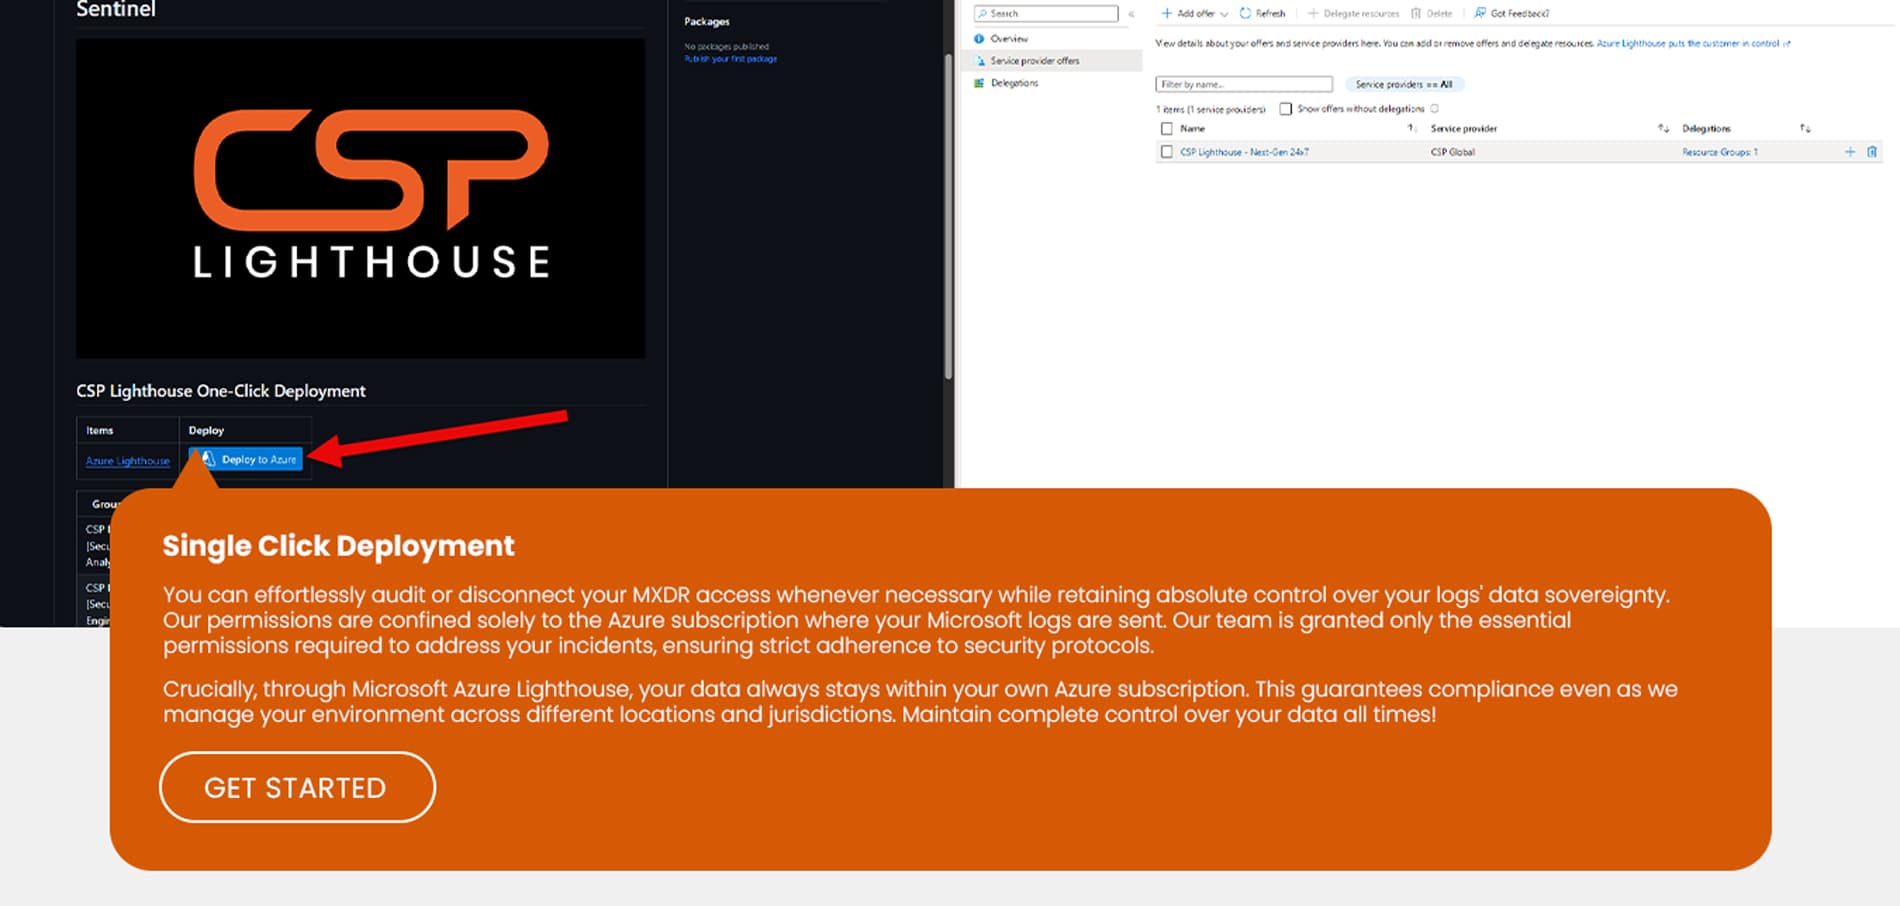The width and height of the screenshot is (1900, 906).
Task: Click the Filter by name field
Action: 1244,84
